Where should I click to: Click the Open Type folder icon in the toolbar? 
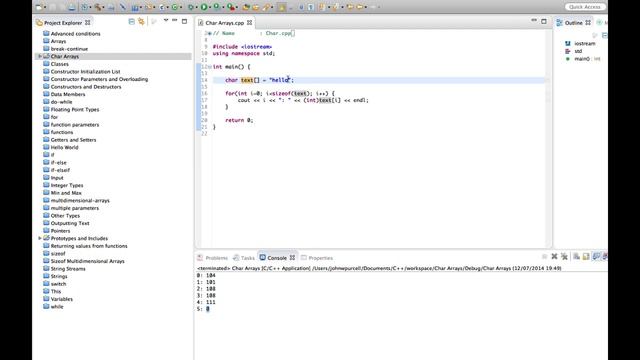(x=246, y=7)
